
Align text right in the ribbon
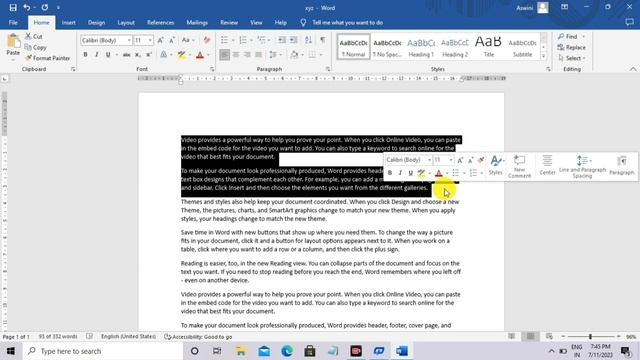pos(247,54)
